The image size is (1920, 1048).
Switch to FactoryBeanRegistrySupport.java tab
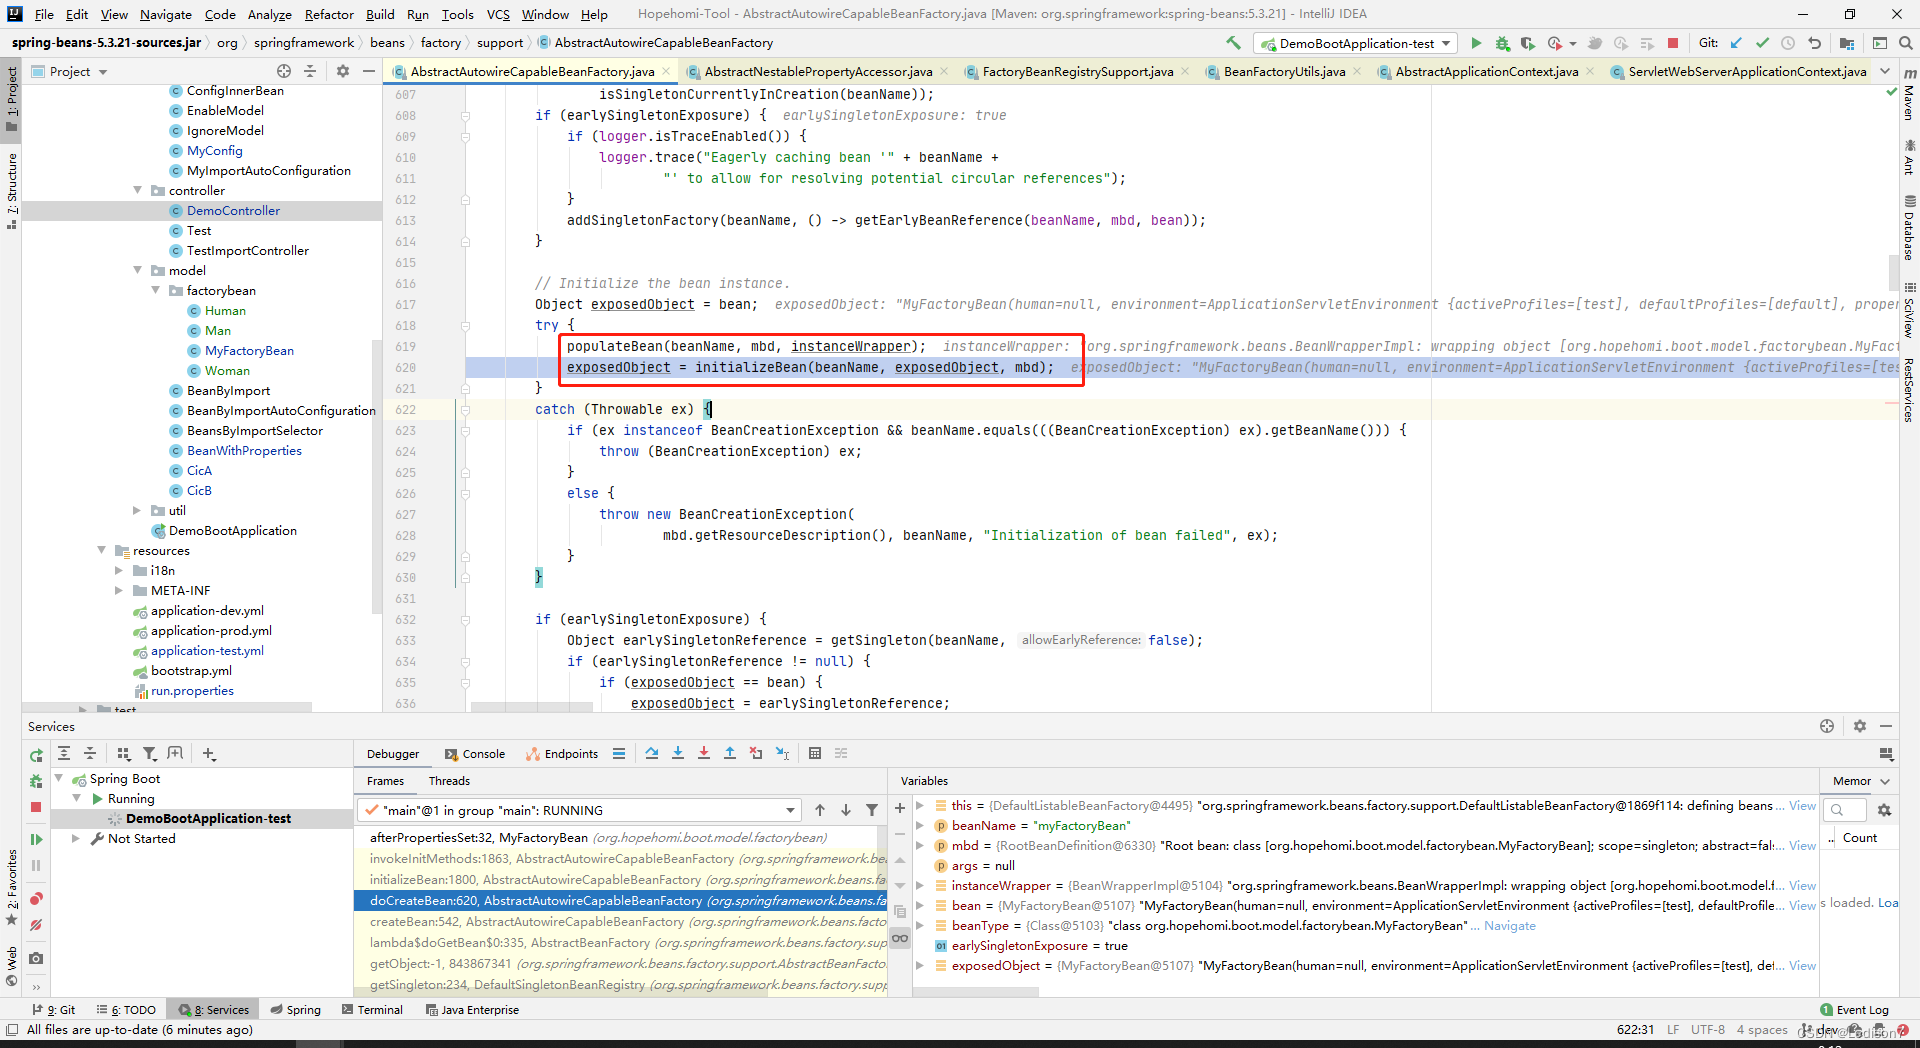coord(1078,71)
